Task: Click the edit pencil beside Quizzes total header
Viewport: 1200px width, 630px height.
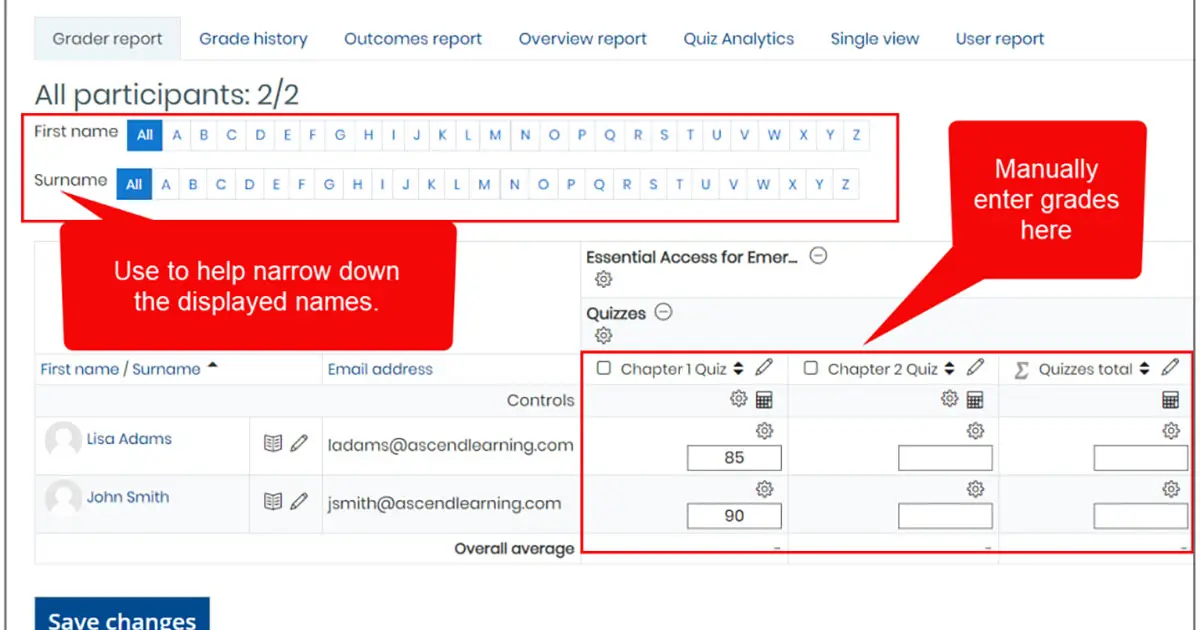Action: point(1170,368)
